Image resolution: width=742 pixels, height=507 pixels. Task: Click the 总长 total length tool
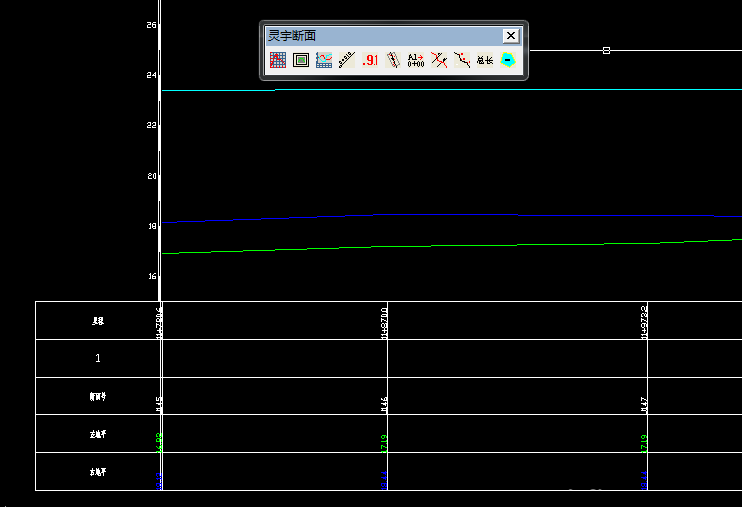pos(485,60)
